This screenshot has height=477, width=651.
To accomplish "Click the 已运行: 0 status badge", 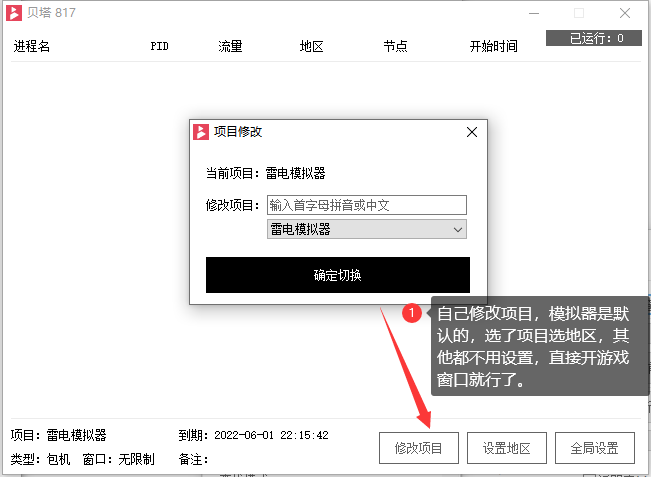I will (594, 38).
